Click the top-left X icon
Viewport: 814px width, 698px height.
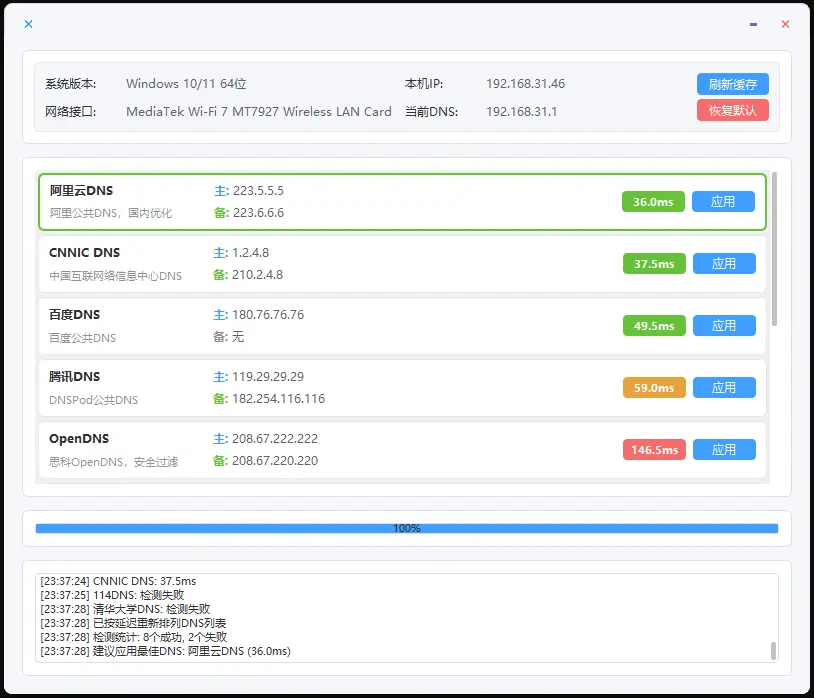pos(28,24)
